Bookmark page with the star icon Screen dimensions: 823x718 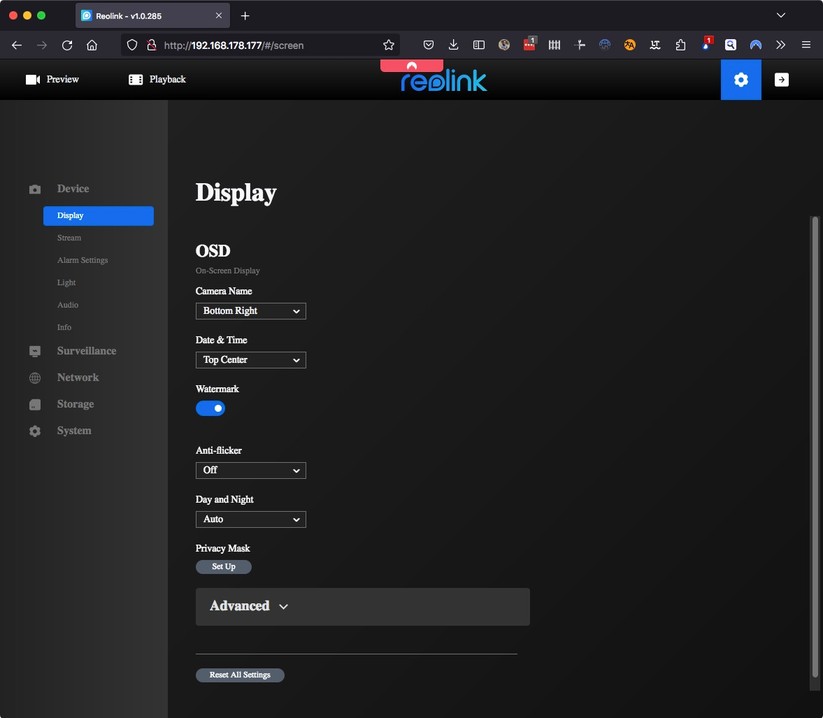click(389, 45)
